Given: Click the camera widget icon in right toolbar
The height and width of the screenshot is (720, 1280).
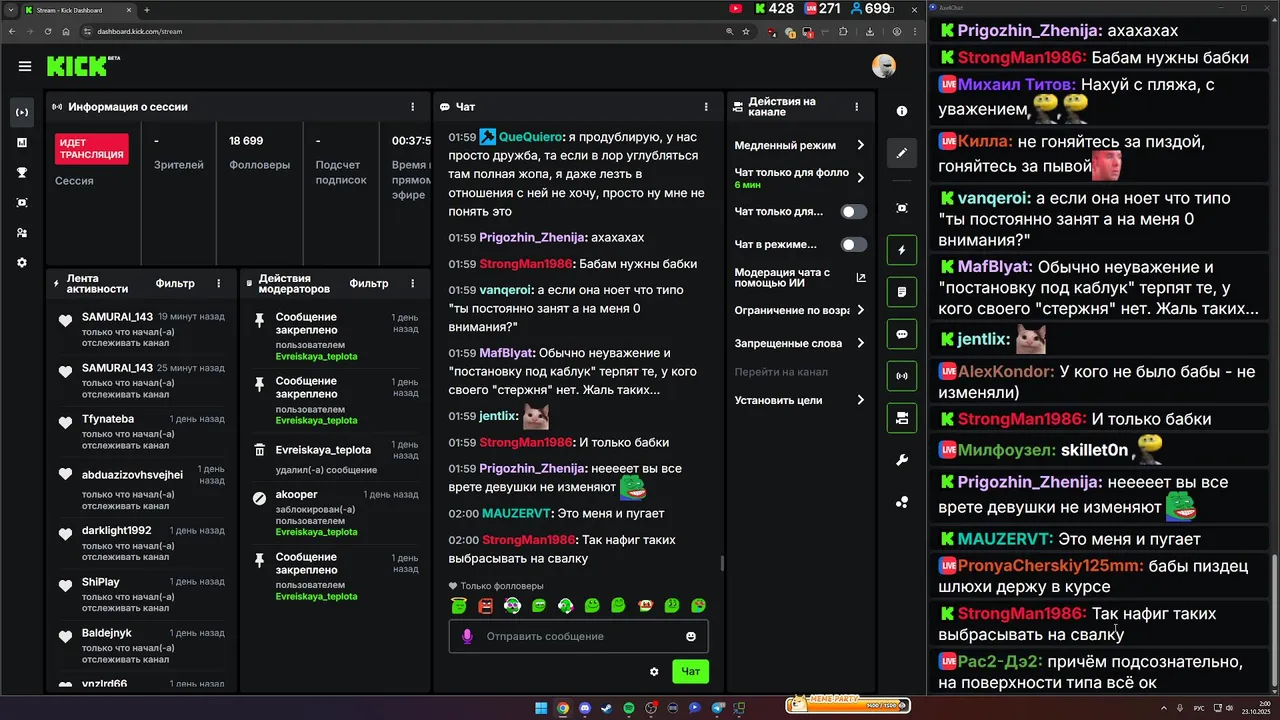Looking at the screenshot, I should 902,418.
